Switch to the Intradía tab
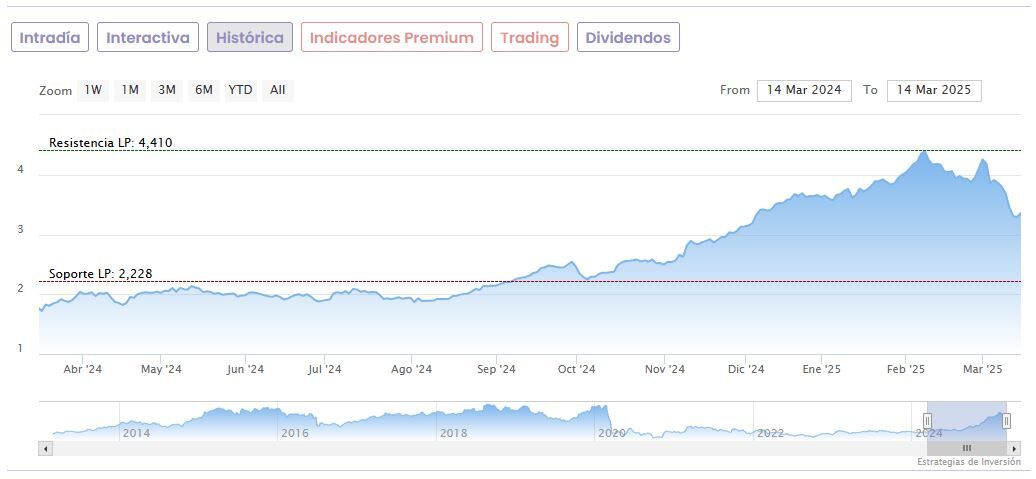The height and width of the screenshot is (479, 1036). (50, 38)
